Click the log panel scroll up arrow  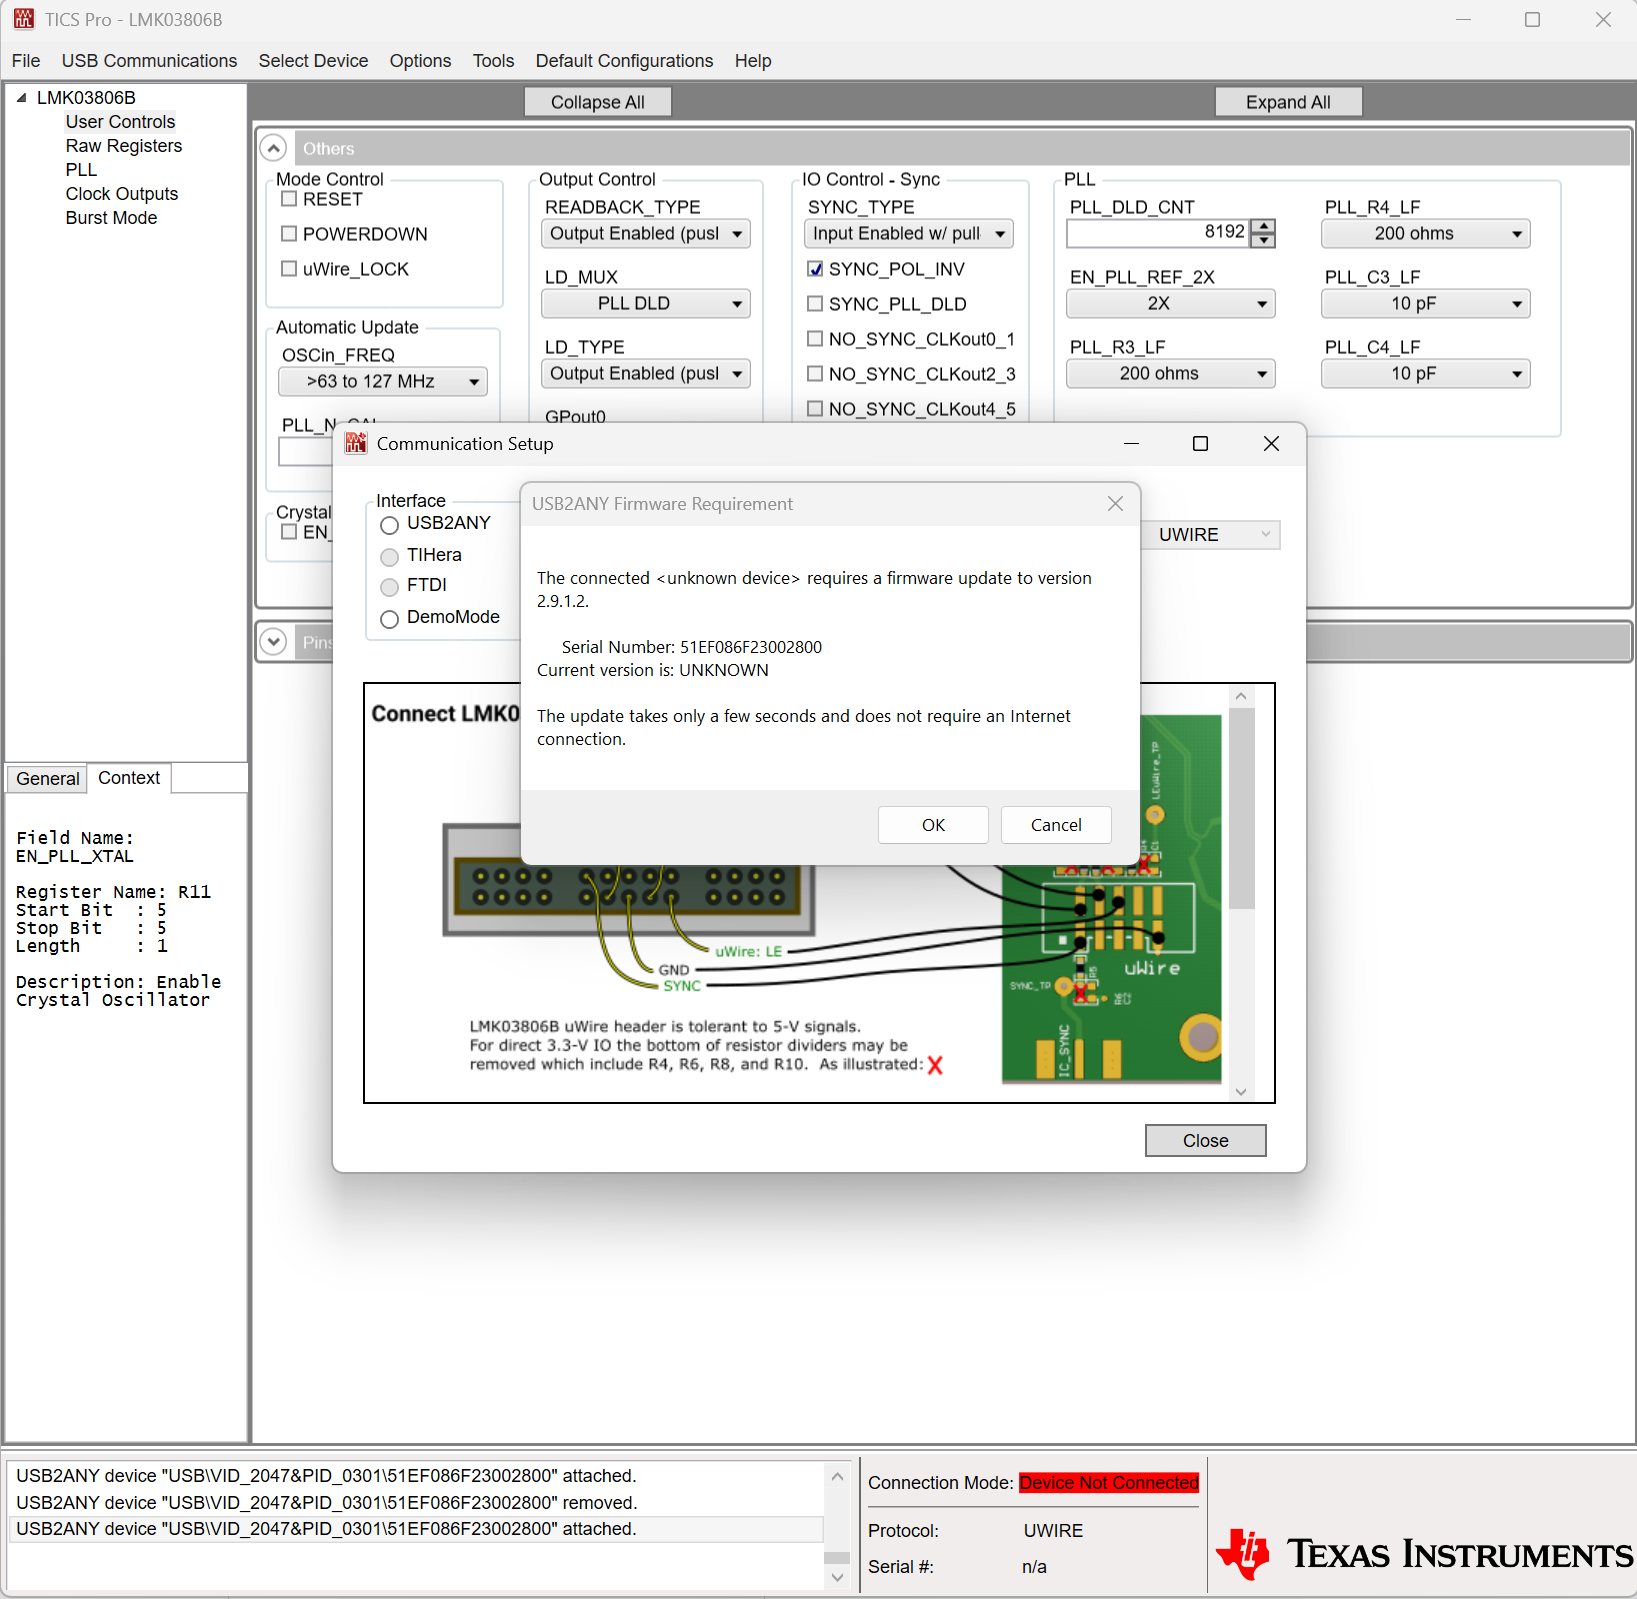[838, 1476]
